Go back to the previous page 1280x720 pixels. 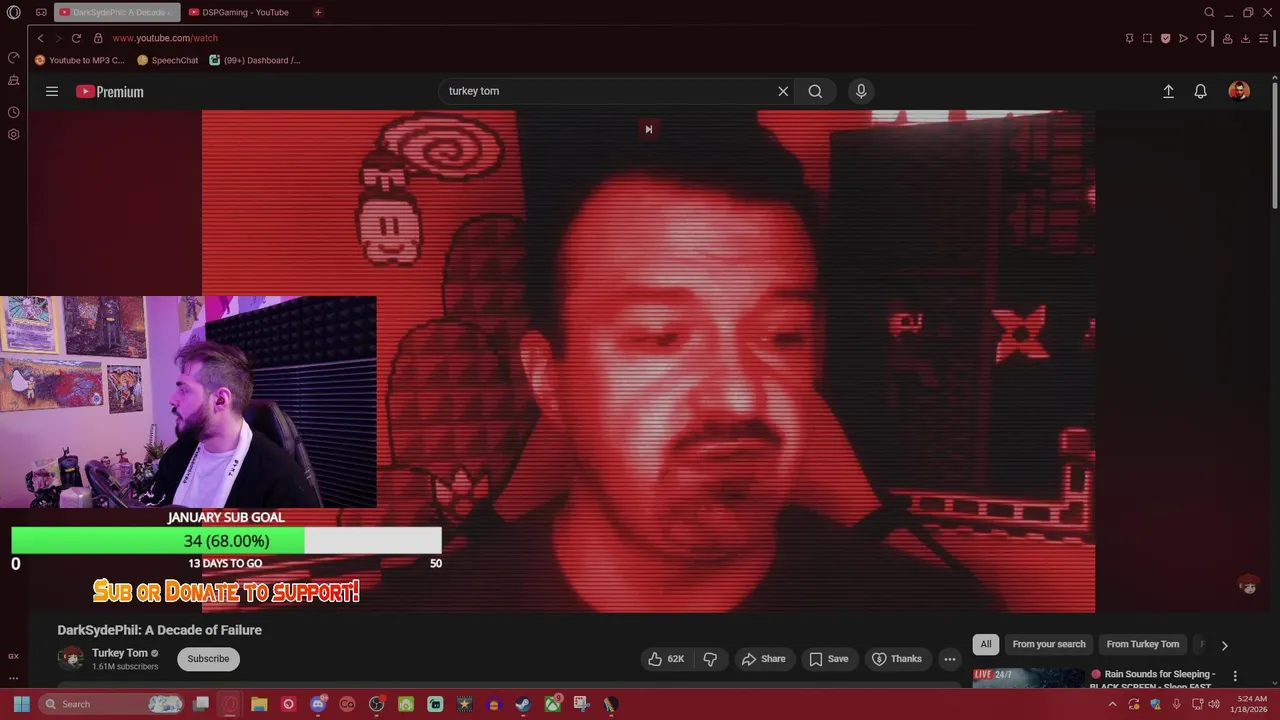40,38
